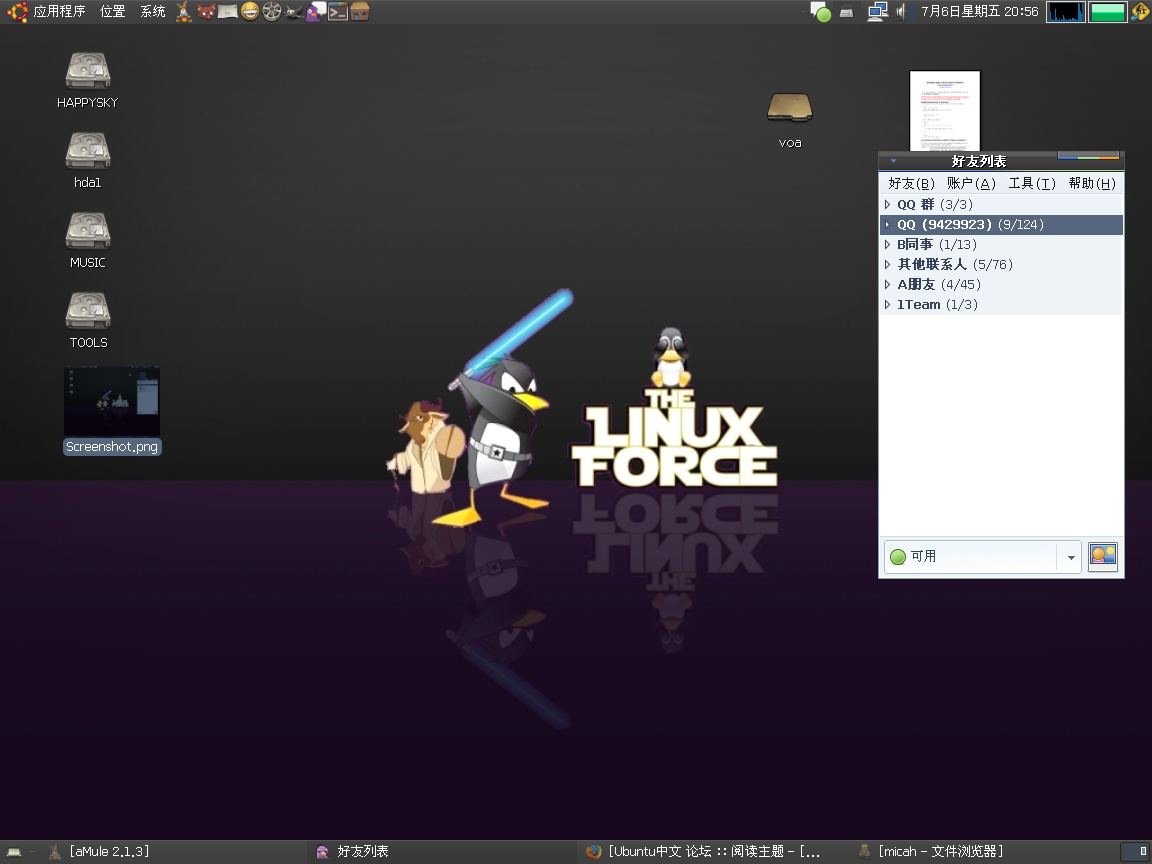Screen dimensions: 1152x864
Task: Click the yellow sign icon at panel end
Action: (x=1140, y=11)
